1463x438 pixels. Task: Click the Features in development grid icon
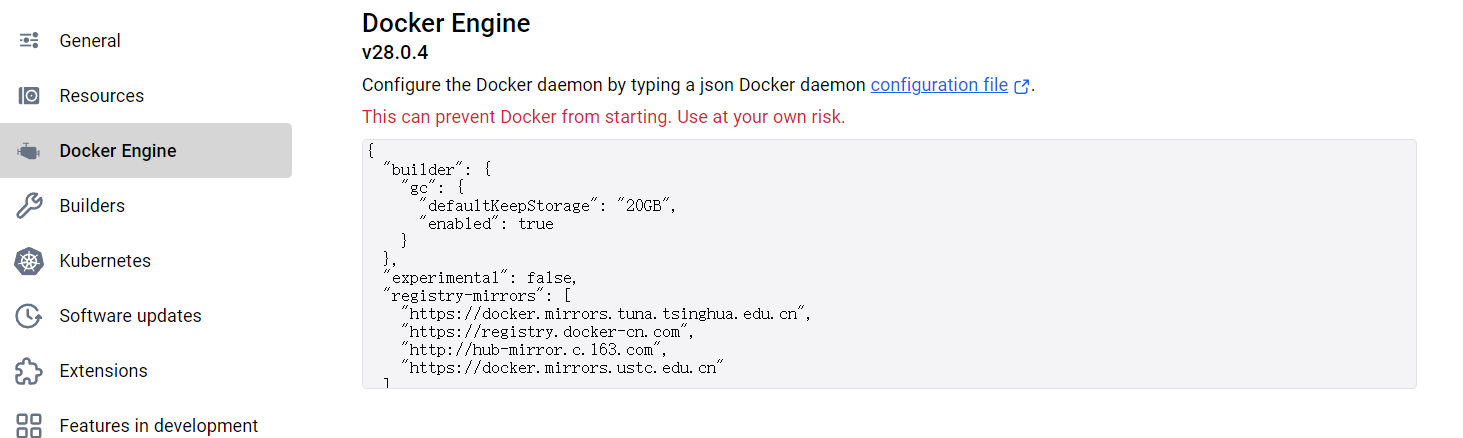pyautogui.click(x=29, y=425)
